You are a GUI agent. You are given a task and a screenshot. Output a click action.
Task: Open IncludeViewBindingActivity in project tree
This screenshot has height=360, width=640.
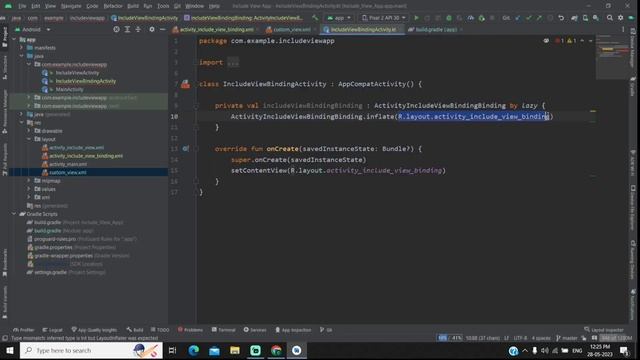[x=86, y=81]
